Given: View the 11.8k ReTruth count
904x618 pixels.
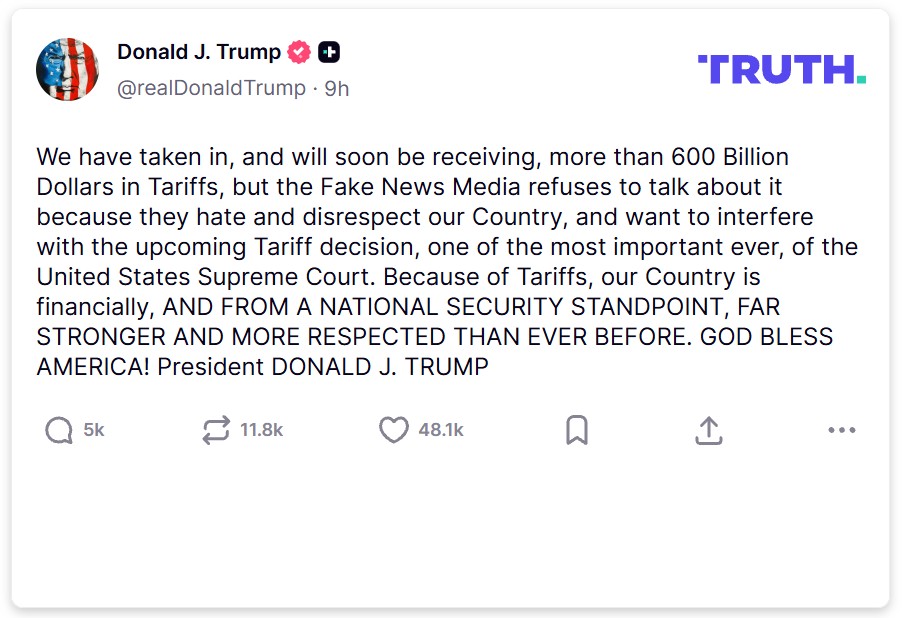Looking at the screenshot, I should click(x=262, y=430).
